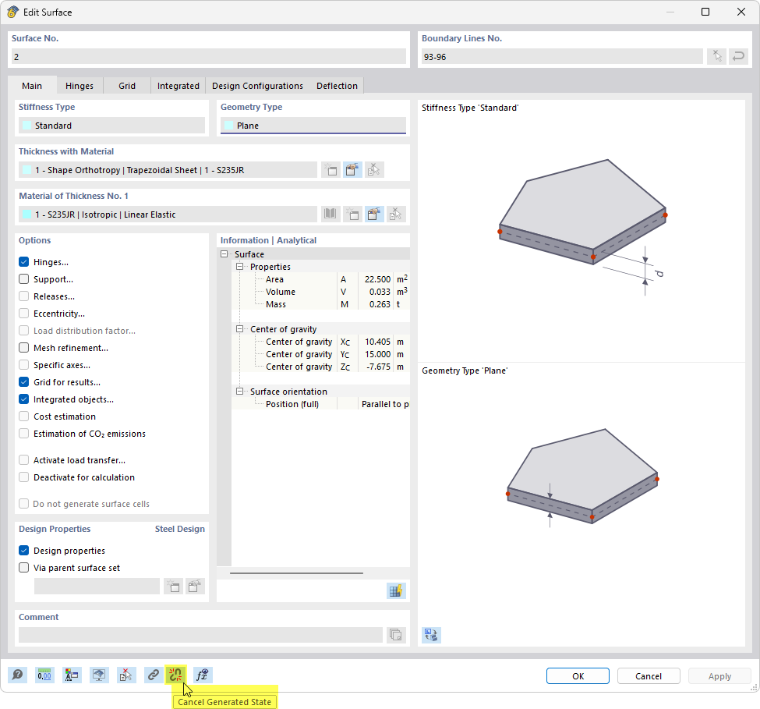
Task: Click the material library icon
Action: tap(330, 214)
